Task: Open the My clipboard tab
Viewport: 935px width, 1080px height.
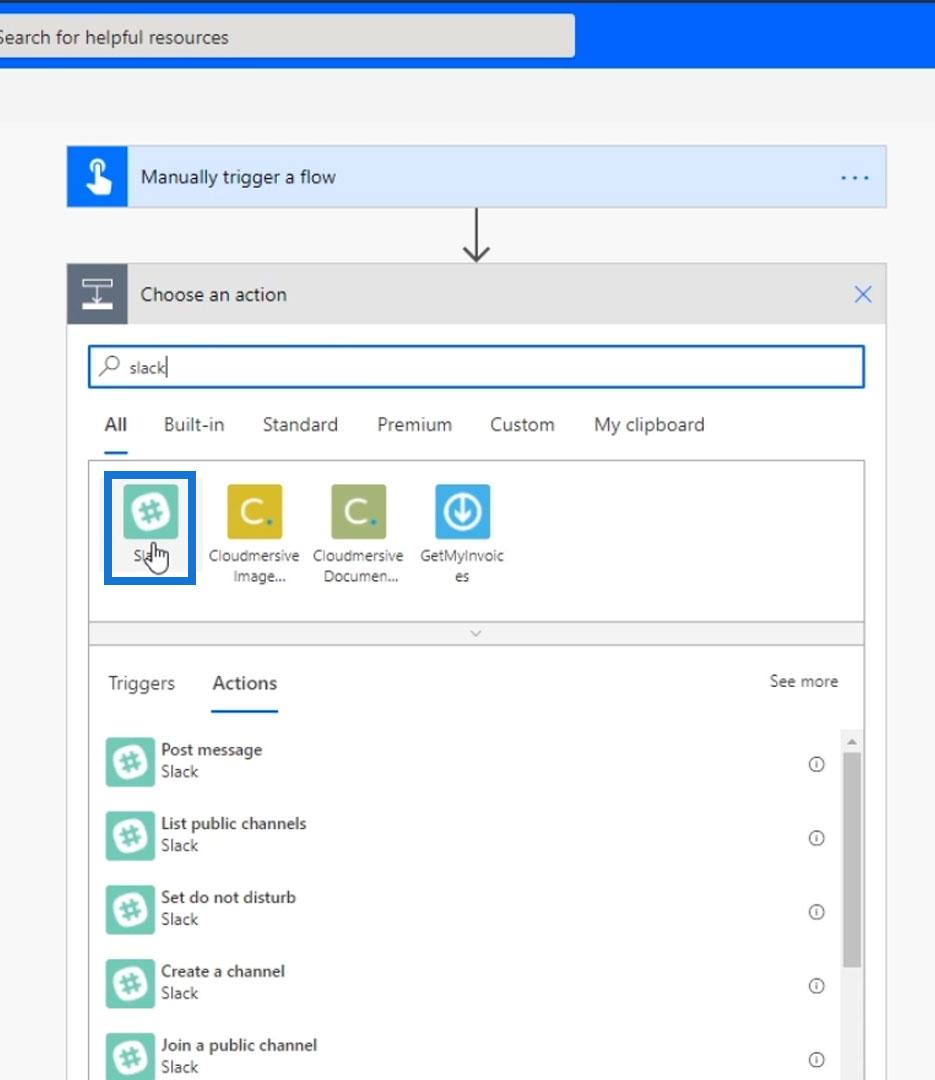Action: click(649, 424)
